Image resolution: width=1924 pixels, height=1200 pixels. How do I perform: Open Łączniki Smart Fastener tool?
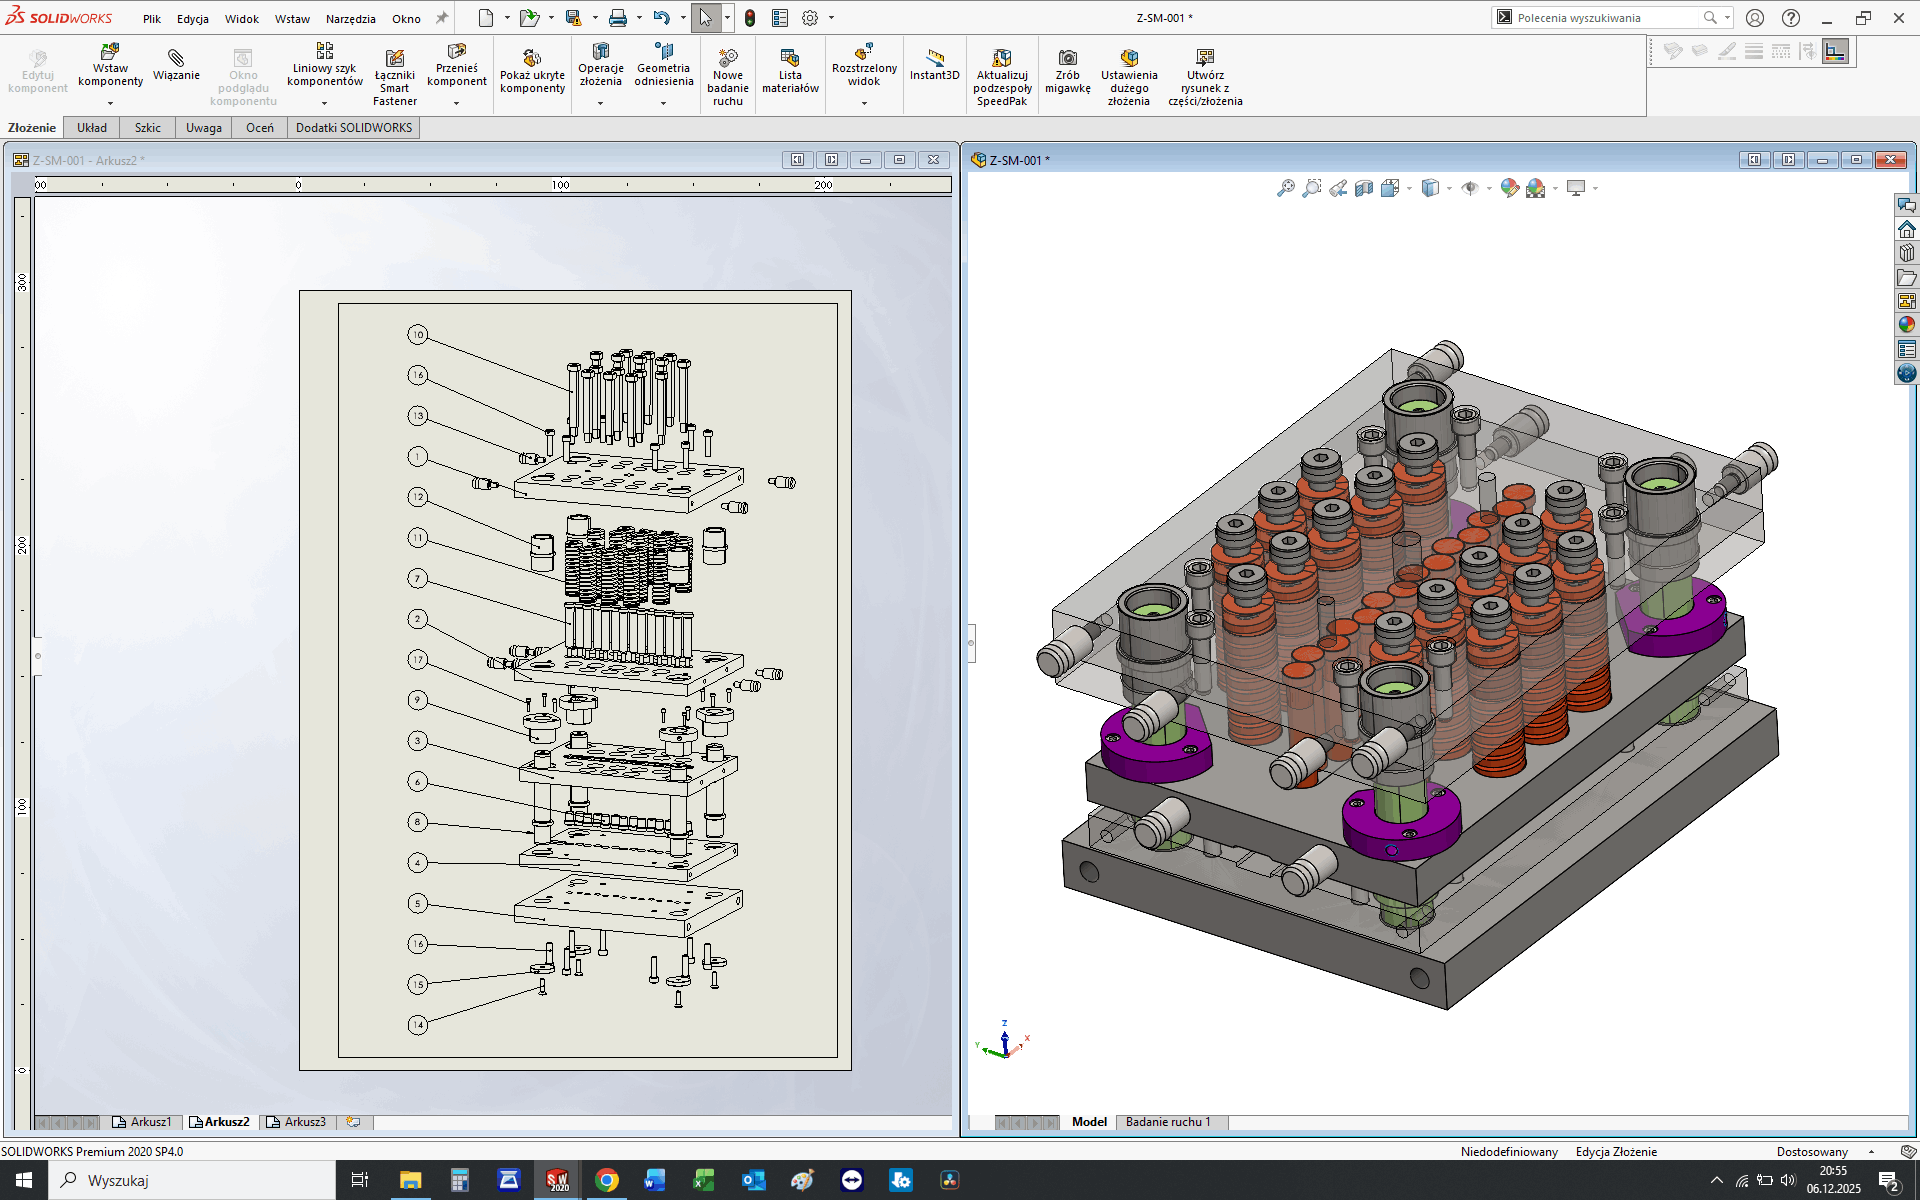point(395,58)
